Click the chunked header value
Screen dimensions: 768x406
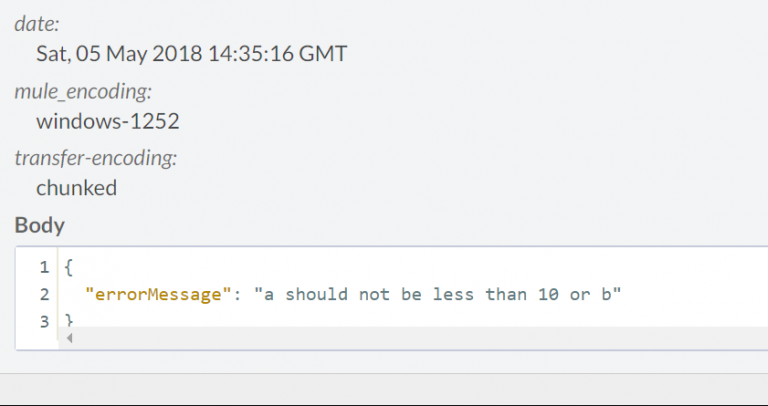tap(76, 187)
